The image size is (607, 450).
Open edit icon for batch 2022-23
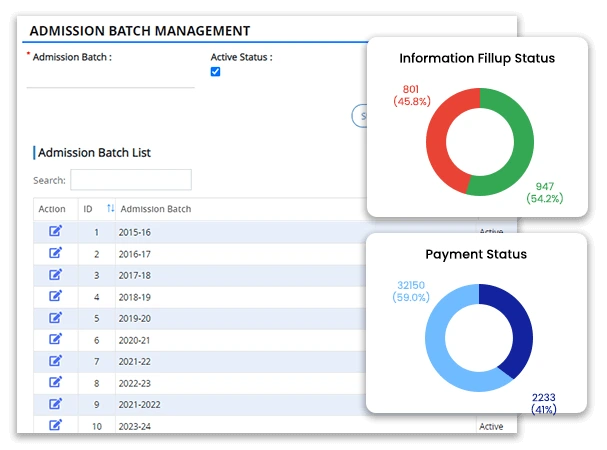point(55,382)
